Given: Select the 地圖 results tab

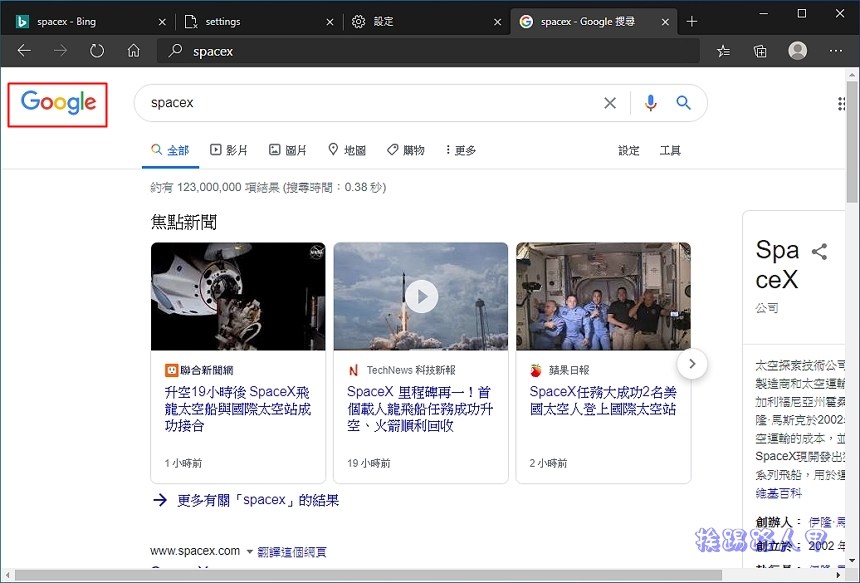Looking at the screenshot, I should coord(347,150).
